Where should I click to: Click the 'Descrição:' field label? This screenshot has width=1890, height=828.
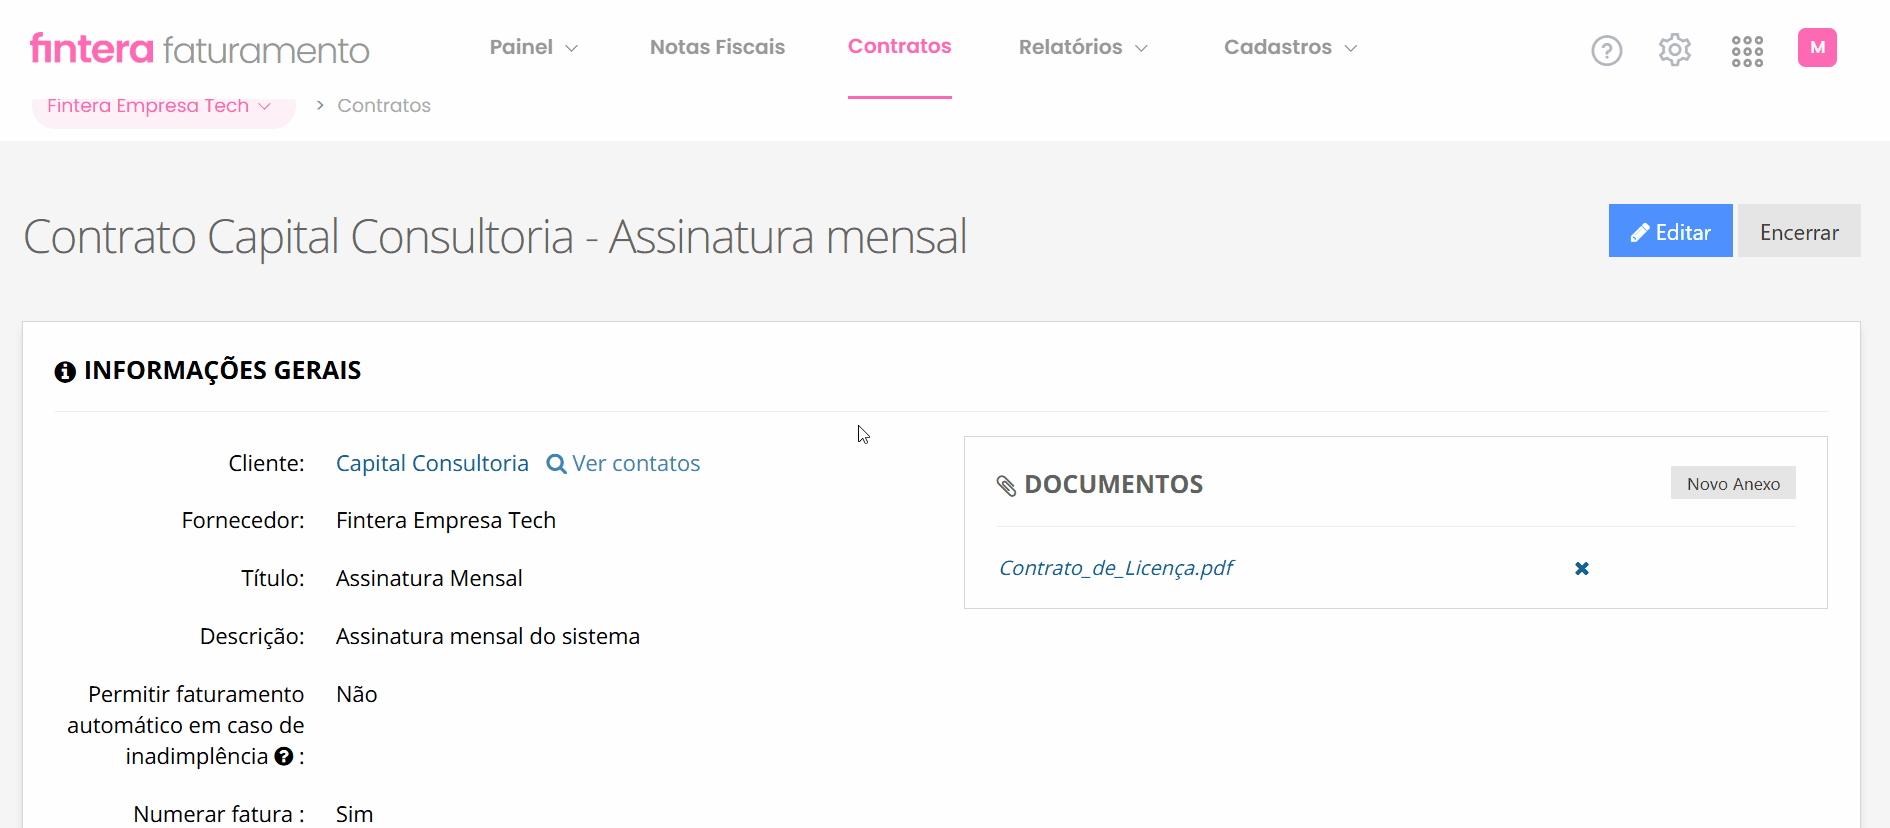click(x=252, y=636)
